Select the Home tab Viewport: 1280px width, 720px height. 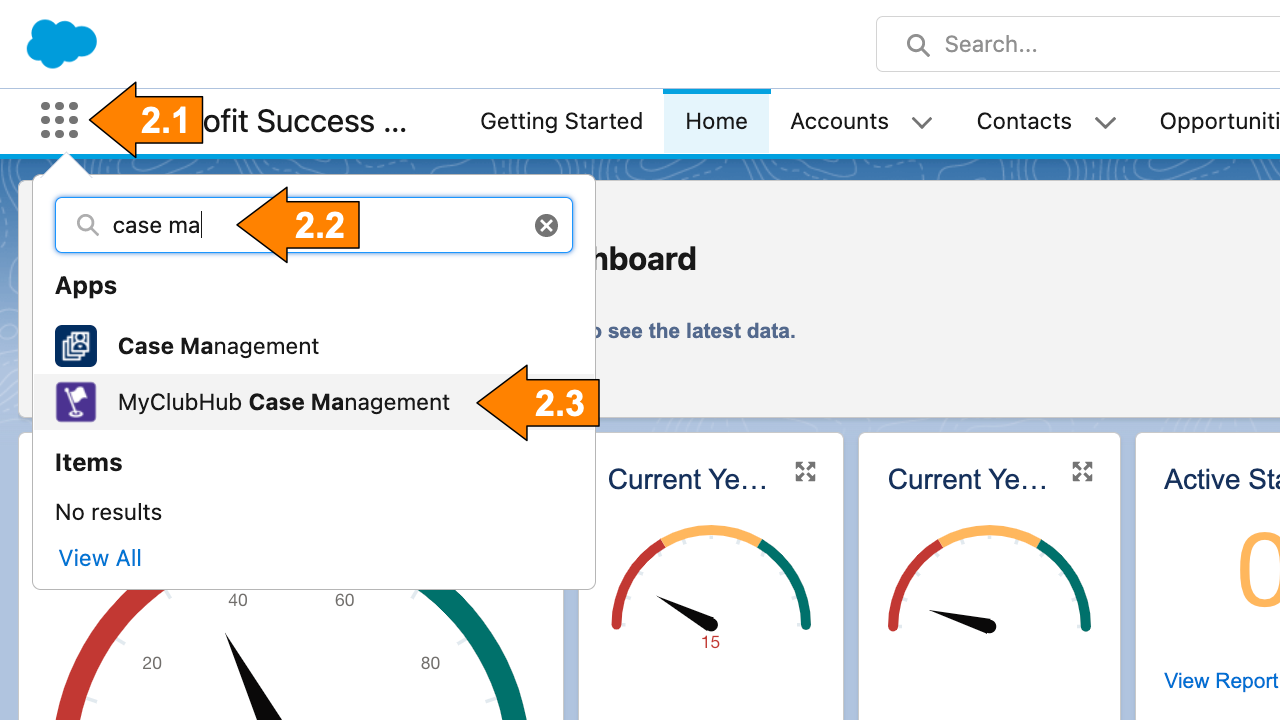(716, 121)
